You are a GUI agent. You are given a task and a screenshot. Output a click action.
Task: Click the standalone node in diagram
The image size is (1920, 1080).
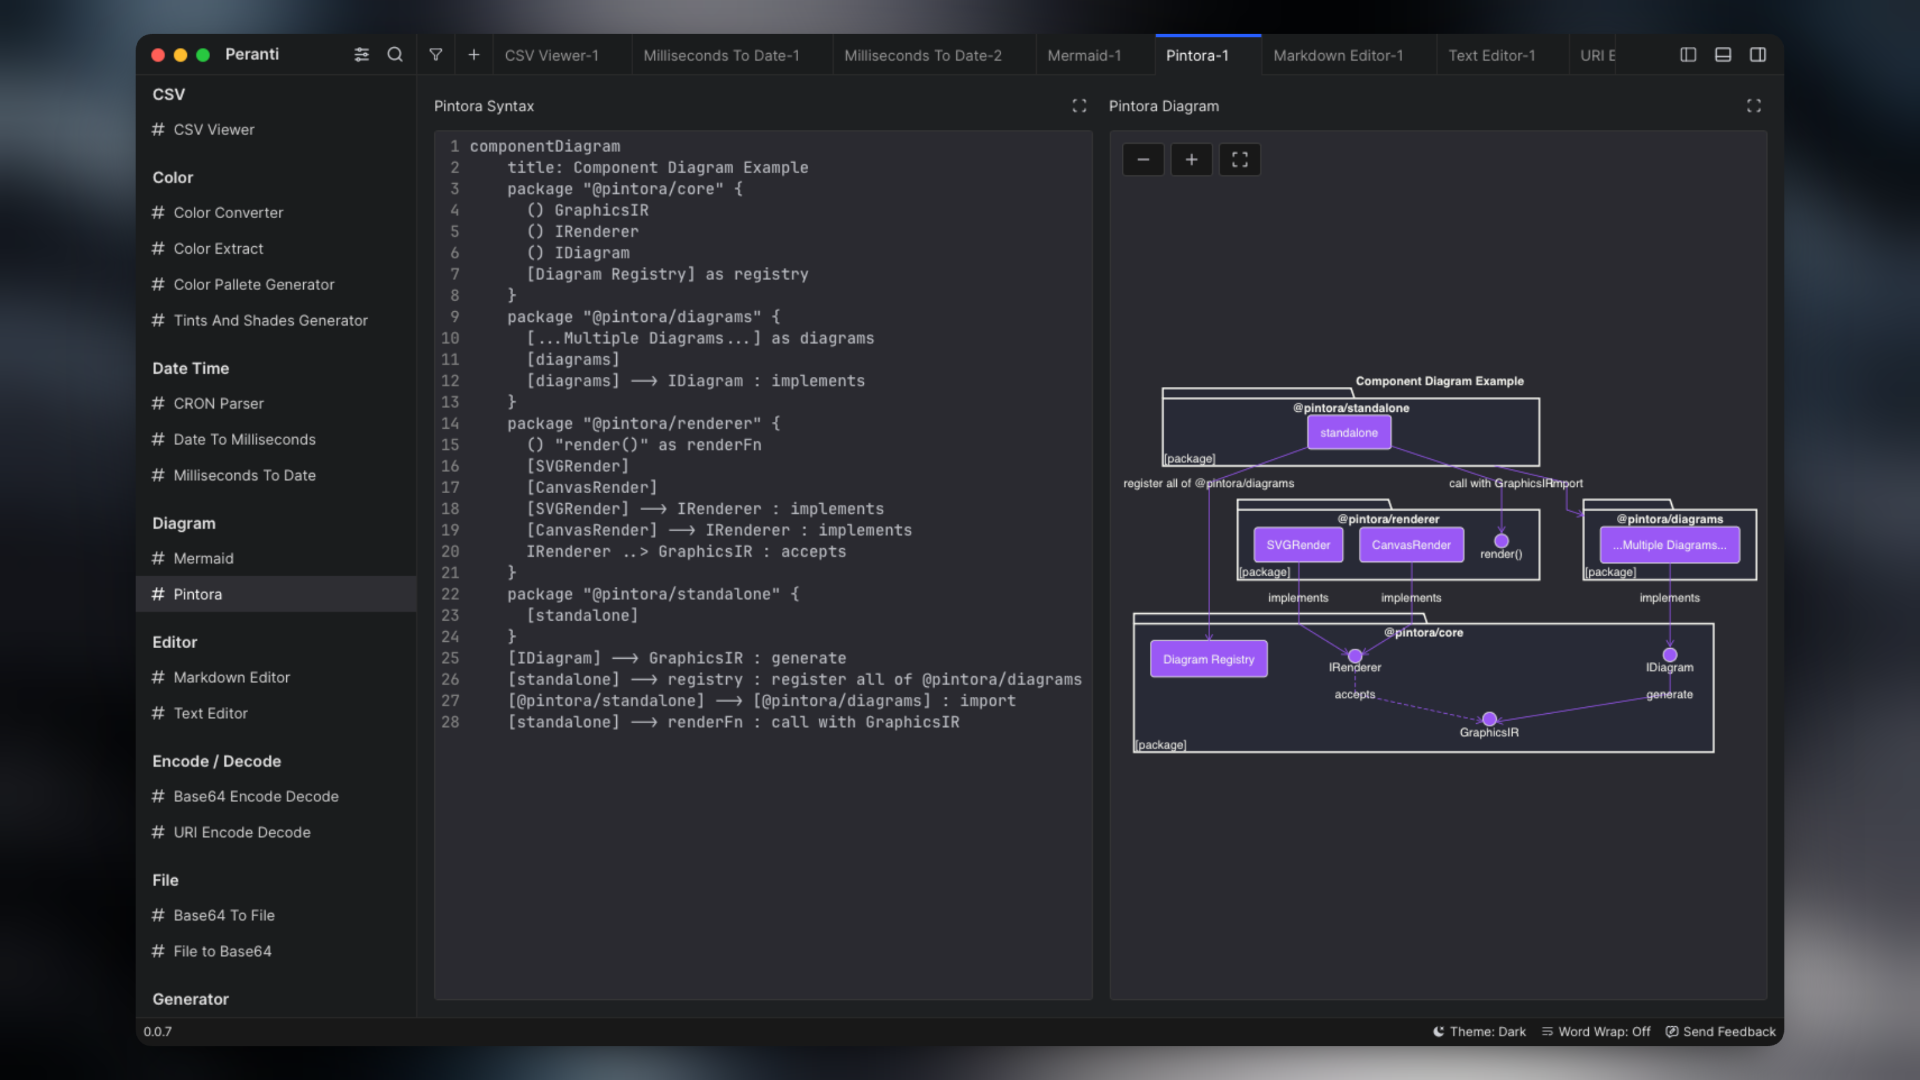point(1349,433)
